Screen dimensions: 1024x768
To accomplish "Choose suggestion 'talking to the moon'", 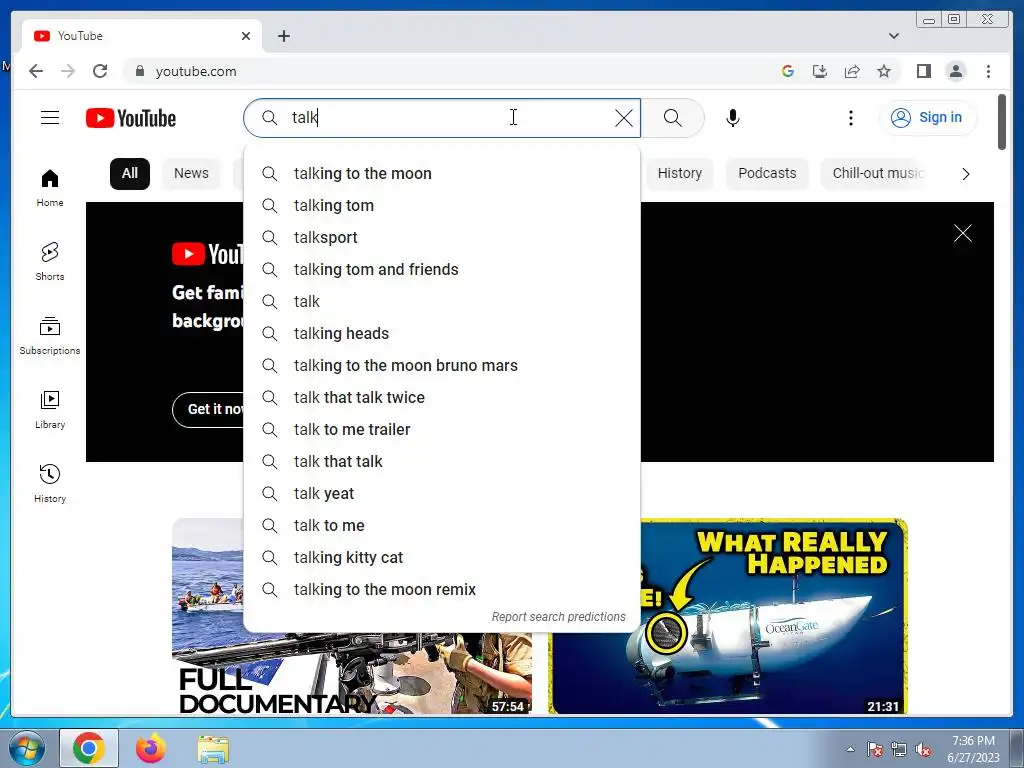I will 441,174.
